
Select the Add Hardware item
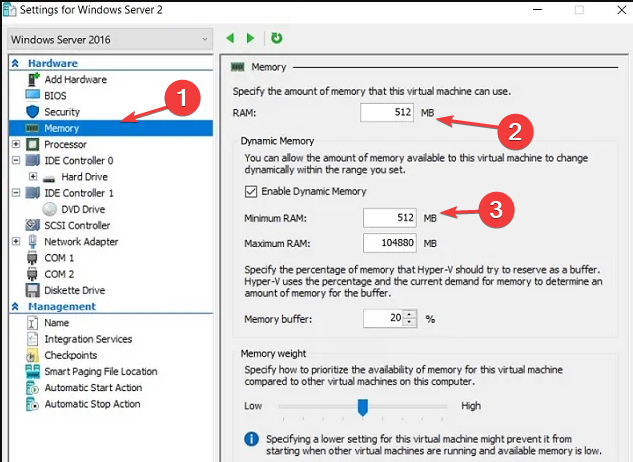coord(75,80)
